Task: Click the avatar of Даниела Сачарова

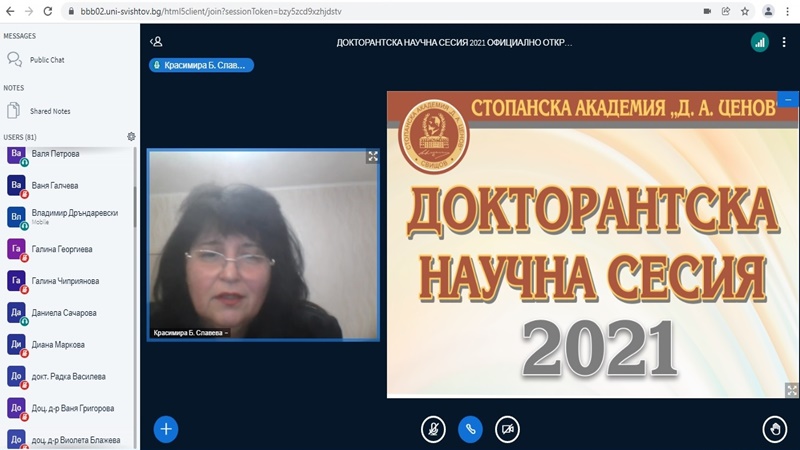Action: pyautogui.click(x=16, y=313)
